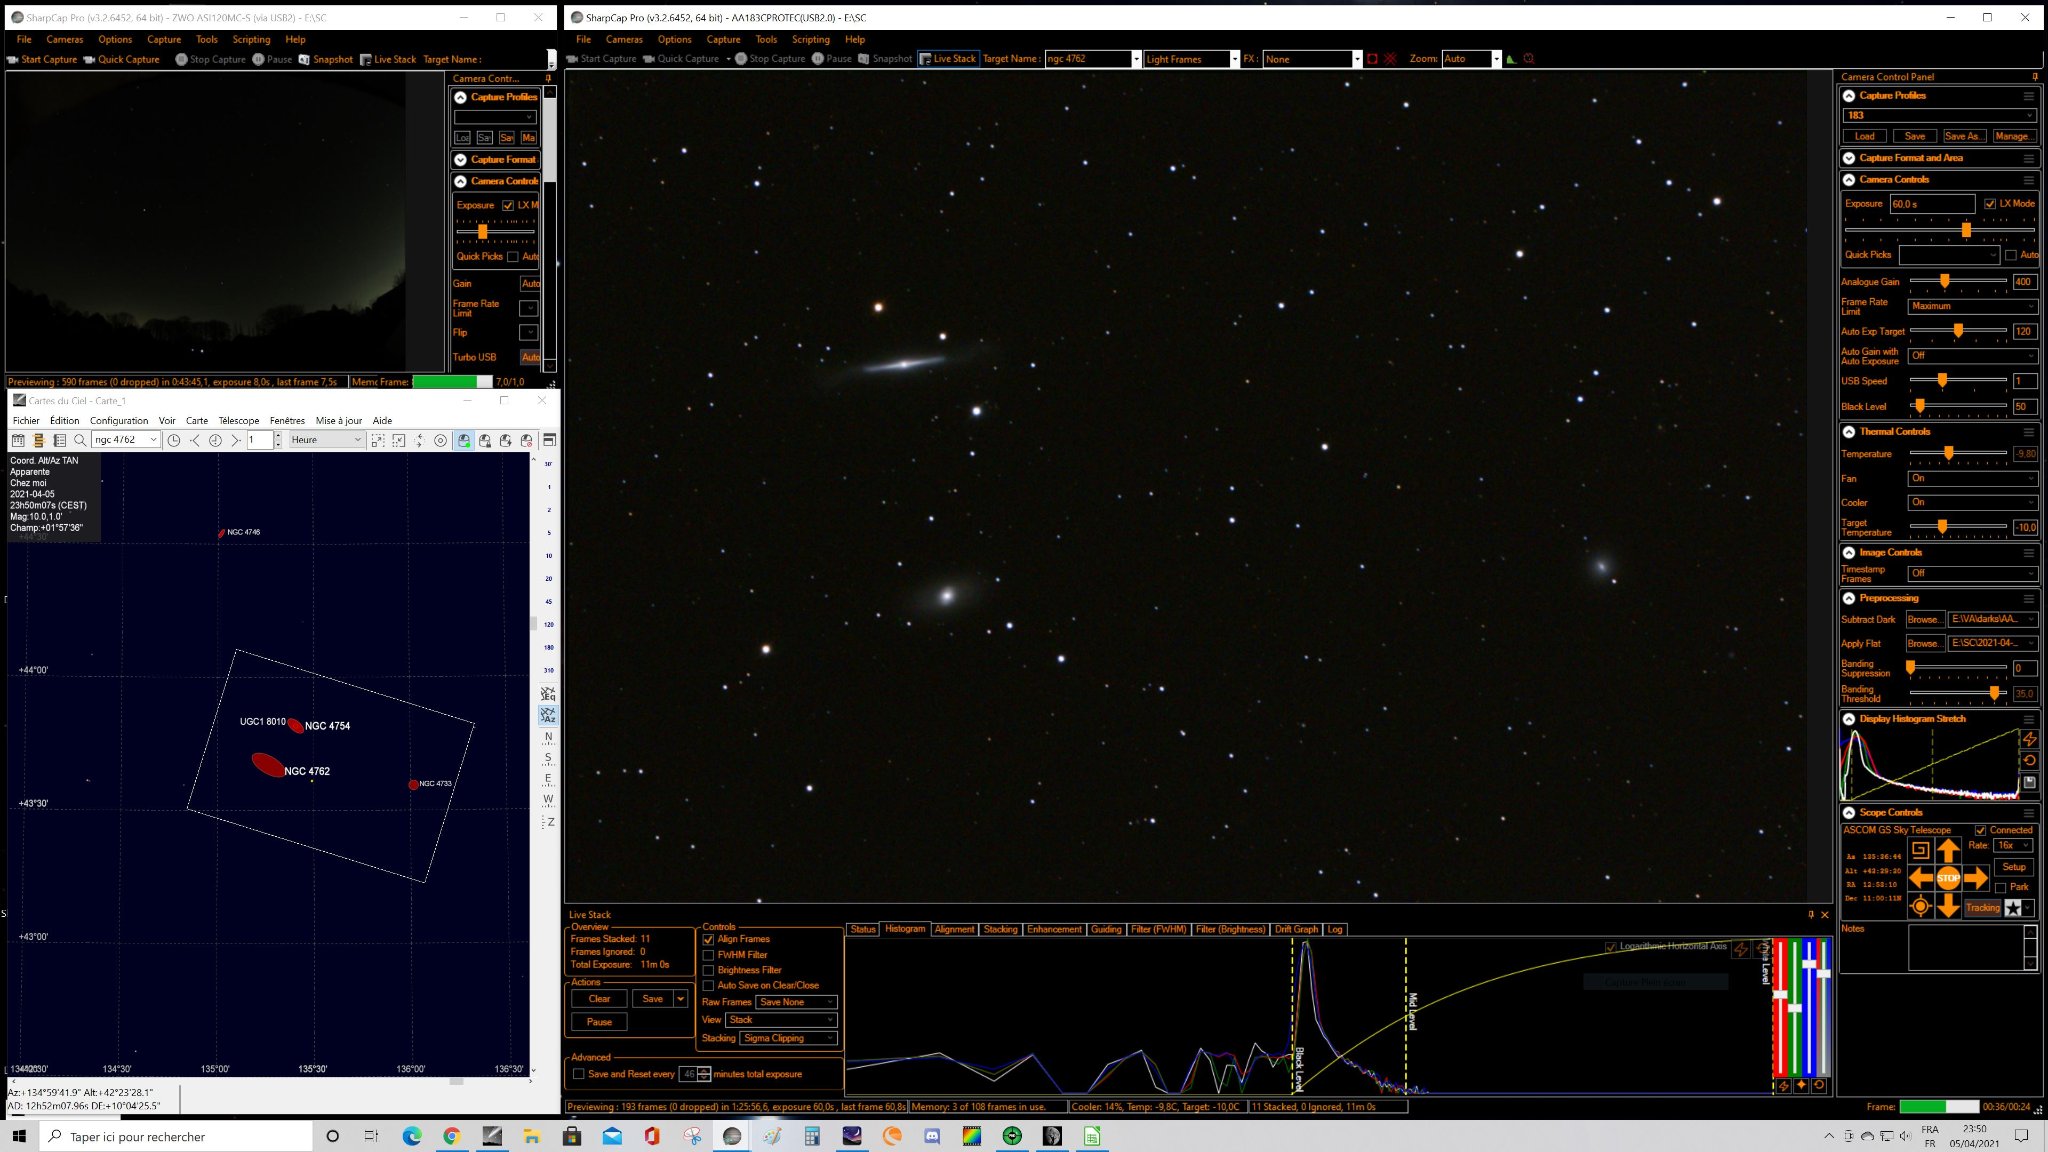Open Microsoft Edge from the taskbar
Image resolution: width=2048 pixels, height=1152 pixels.
412,1136
